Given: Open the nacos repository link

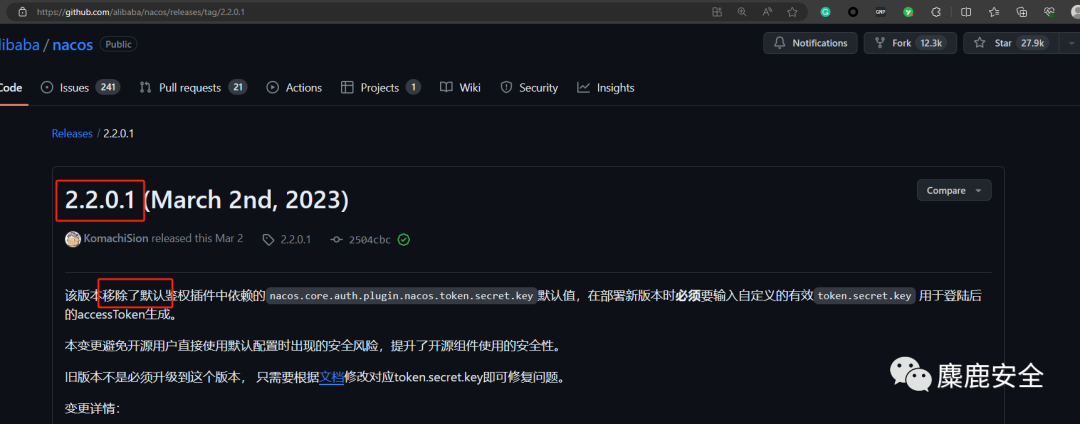Looking at the screenshot, I should click(73, 45).
